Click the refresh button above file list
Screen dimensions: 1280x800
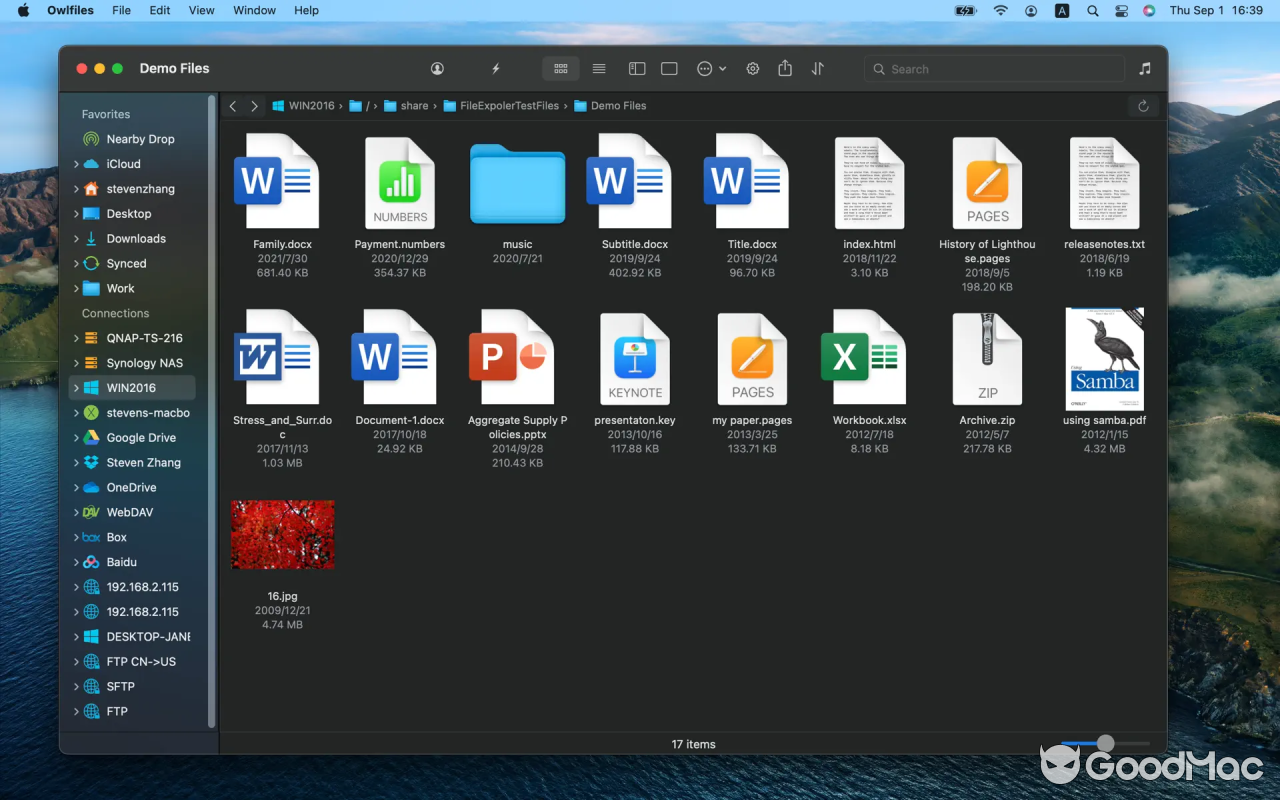pyautogui.click(x=1144, y=105)
